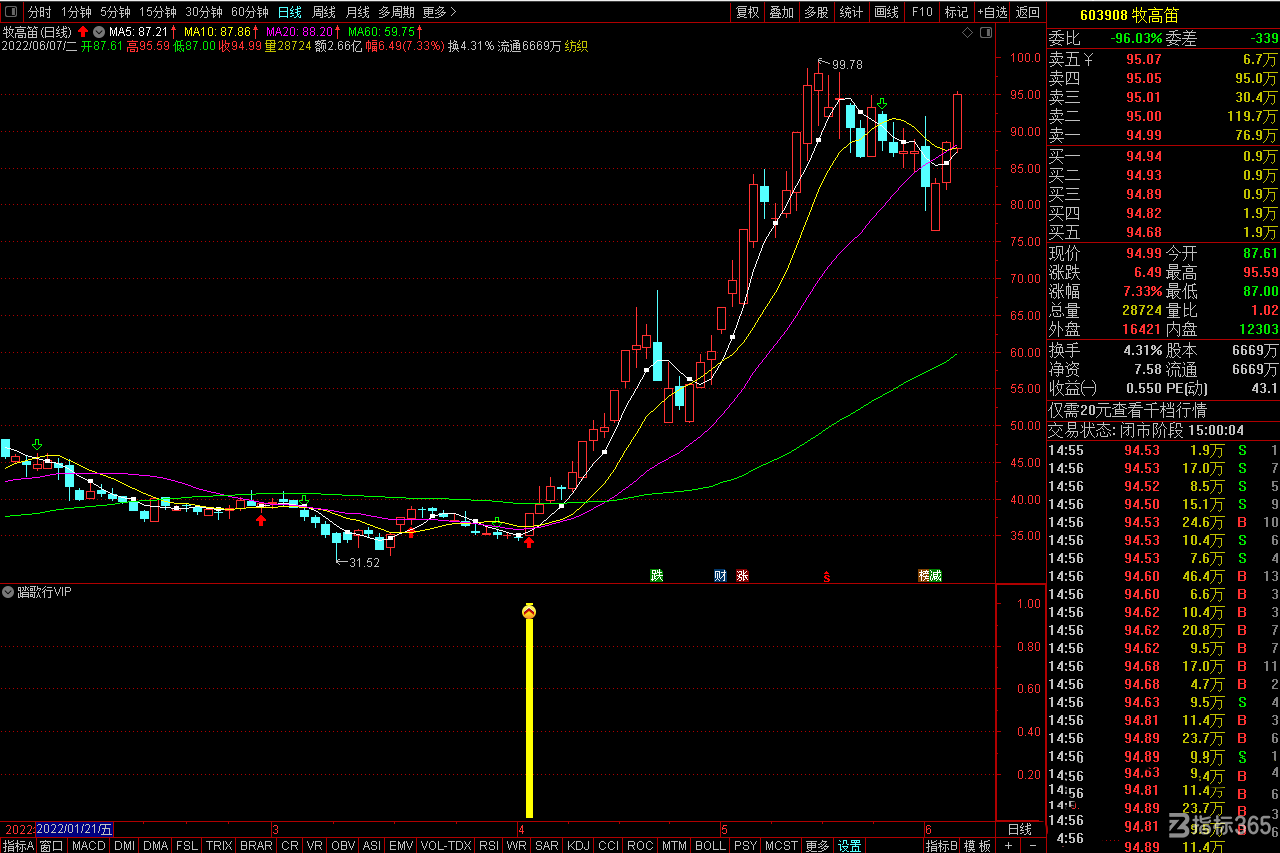This screenshot has height=853, width=1280.
Task: Apply the BOLL indicator
Action: [x=710, y=845]
